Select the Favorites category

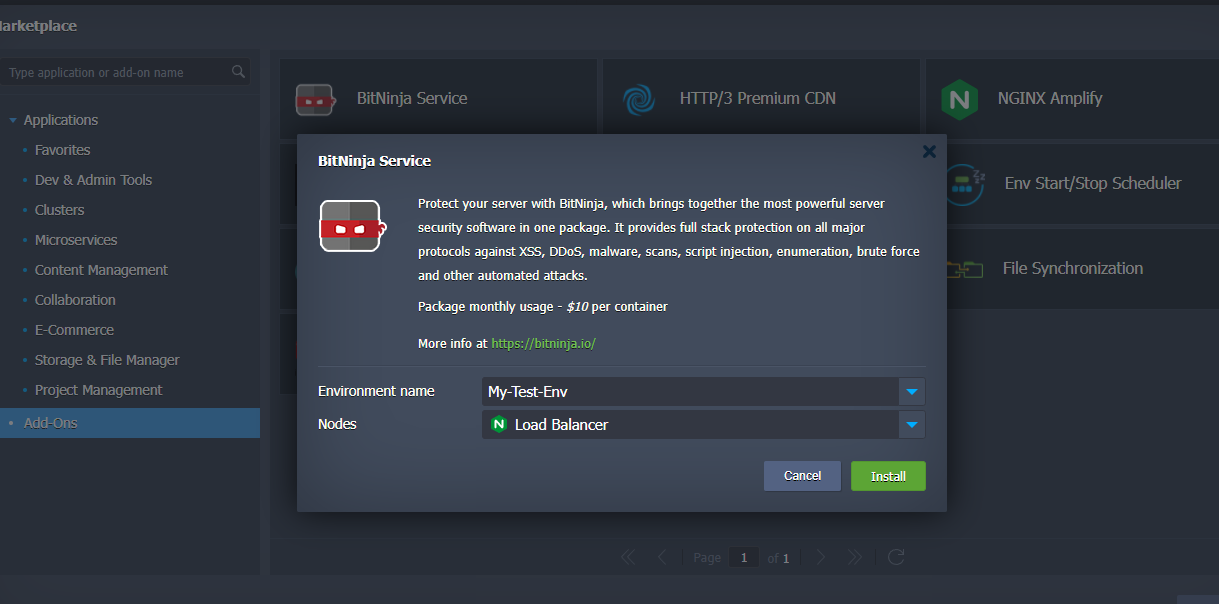coord(62,150)
